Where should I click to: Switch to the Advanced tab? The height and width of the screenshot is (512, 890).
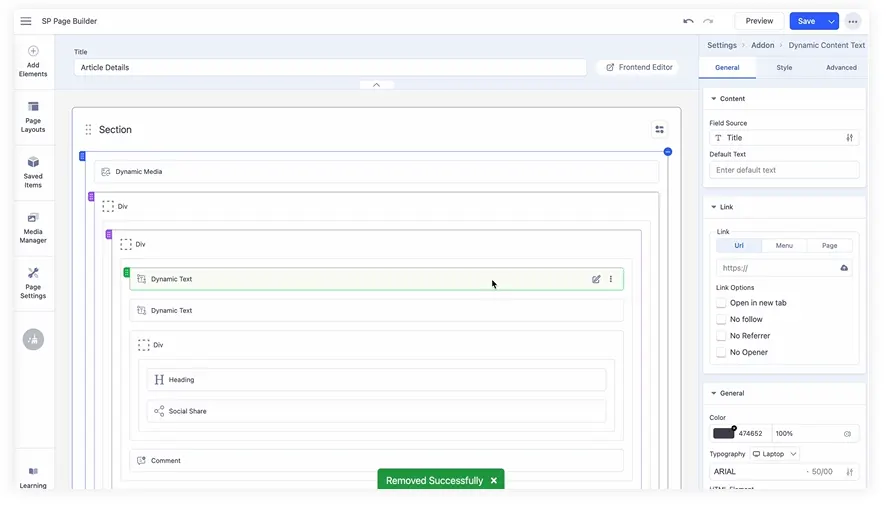click(840, 68)
